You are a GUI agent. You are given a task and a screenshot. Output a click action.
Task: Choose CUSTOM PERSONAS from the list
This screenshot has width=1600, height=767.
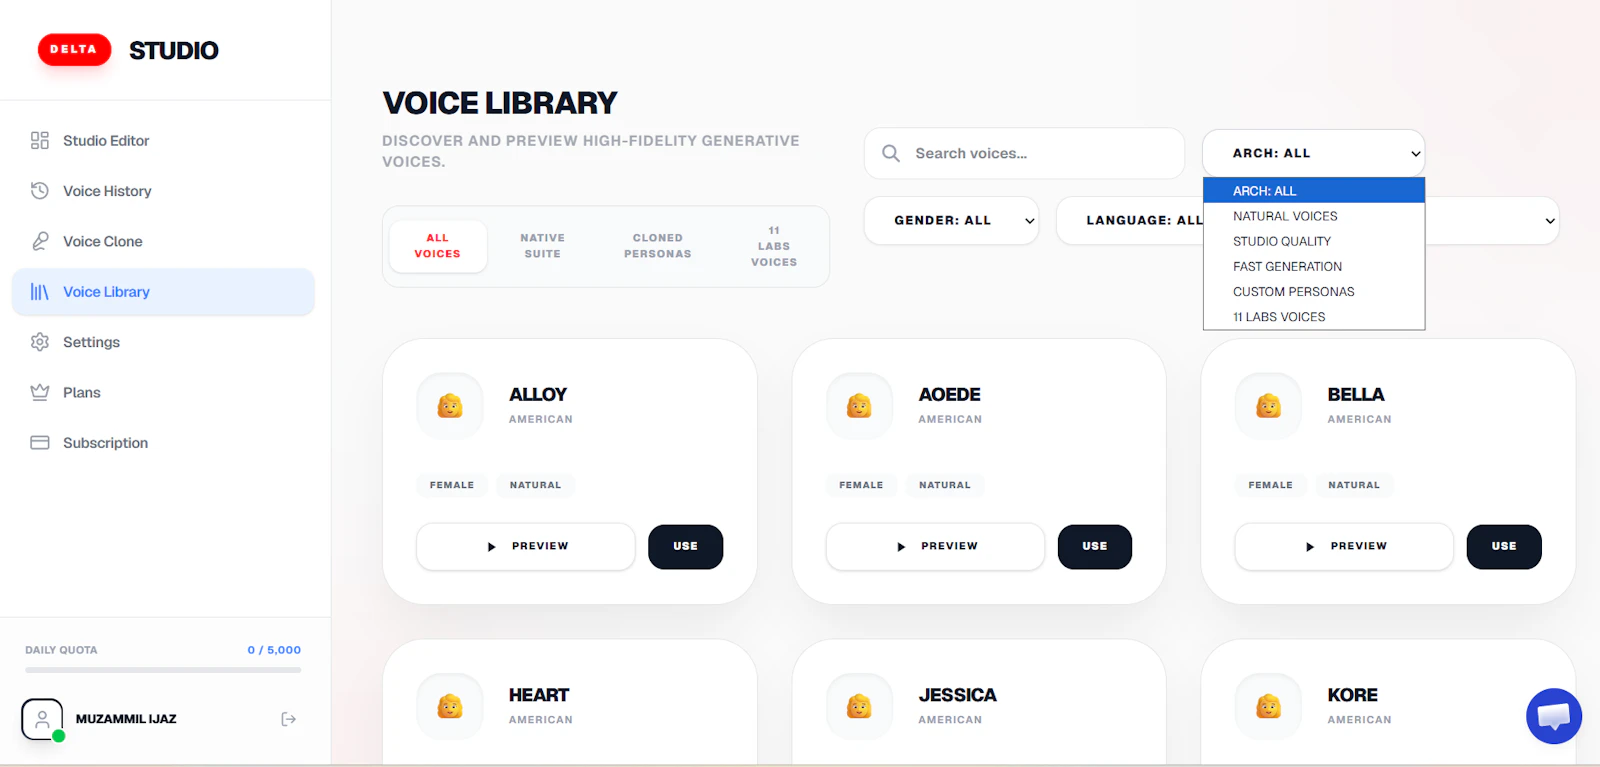1314,292
